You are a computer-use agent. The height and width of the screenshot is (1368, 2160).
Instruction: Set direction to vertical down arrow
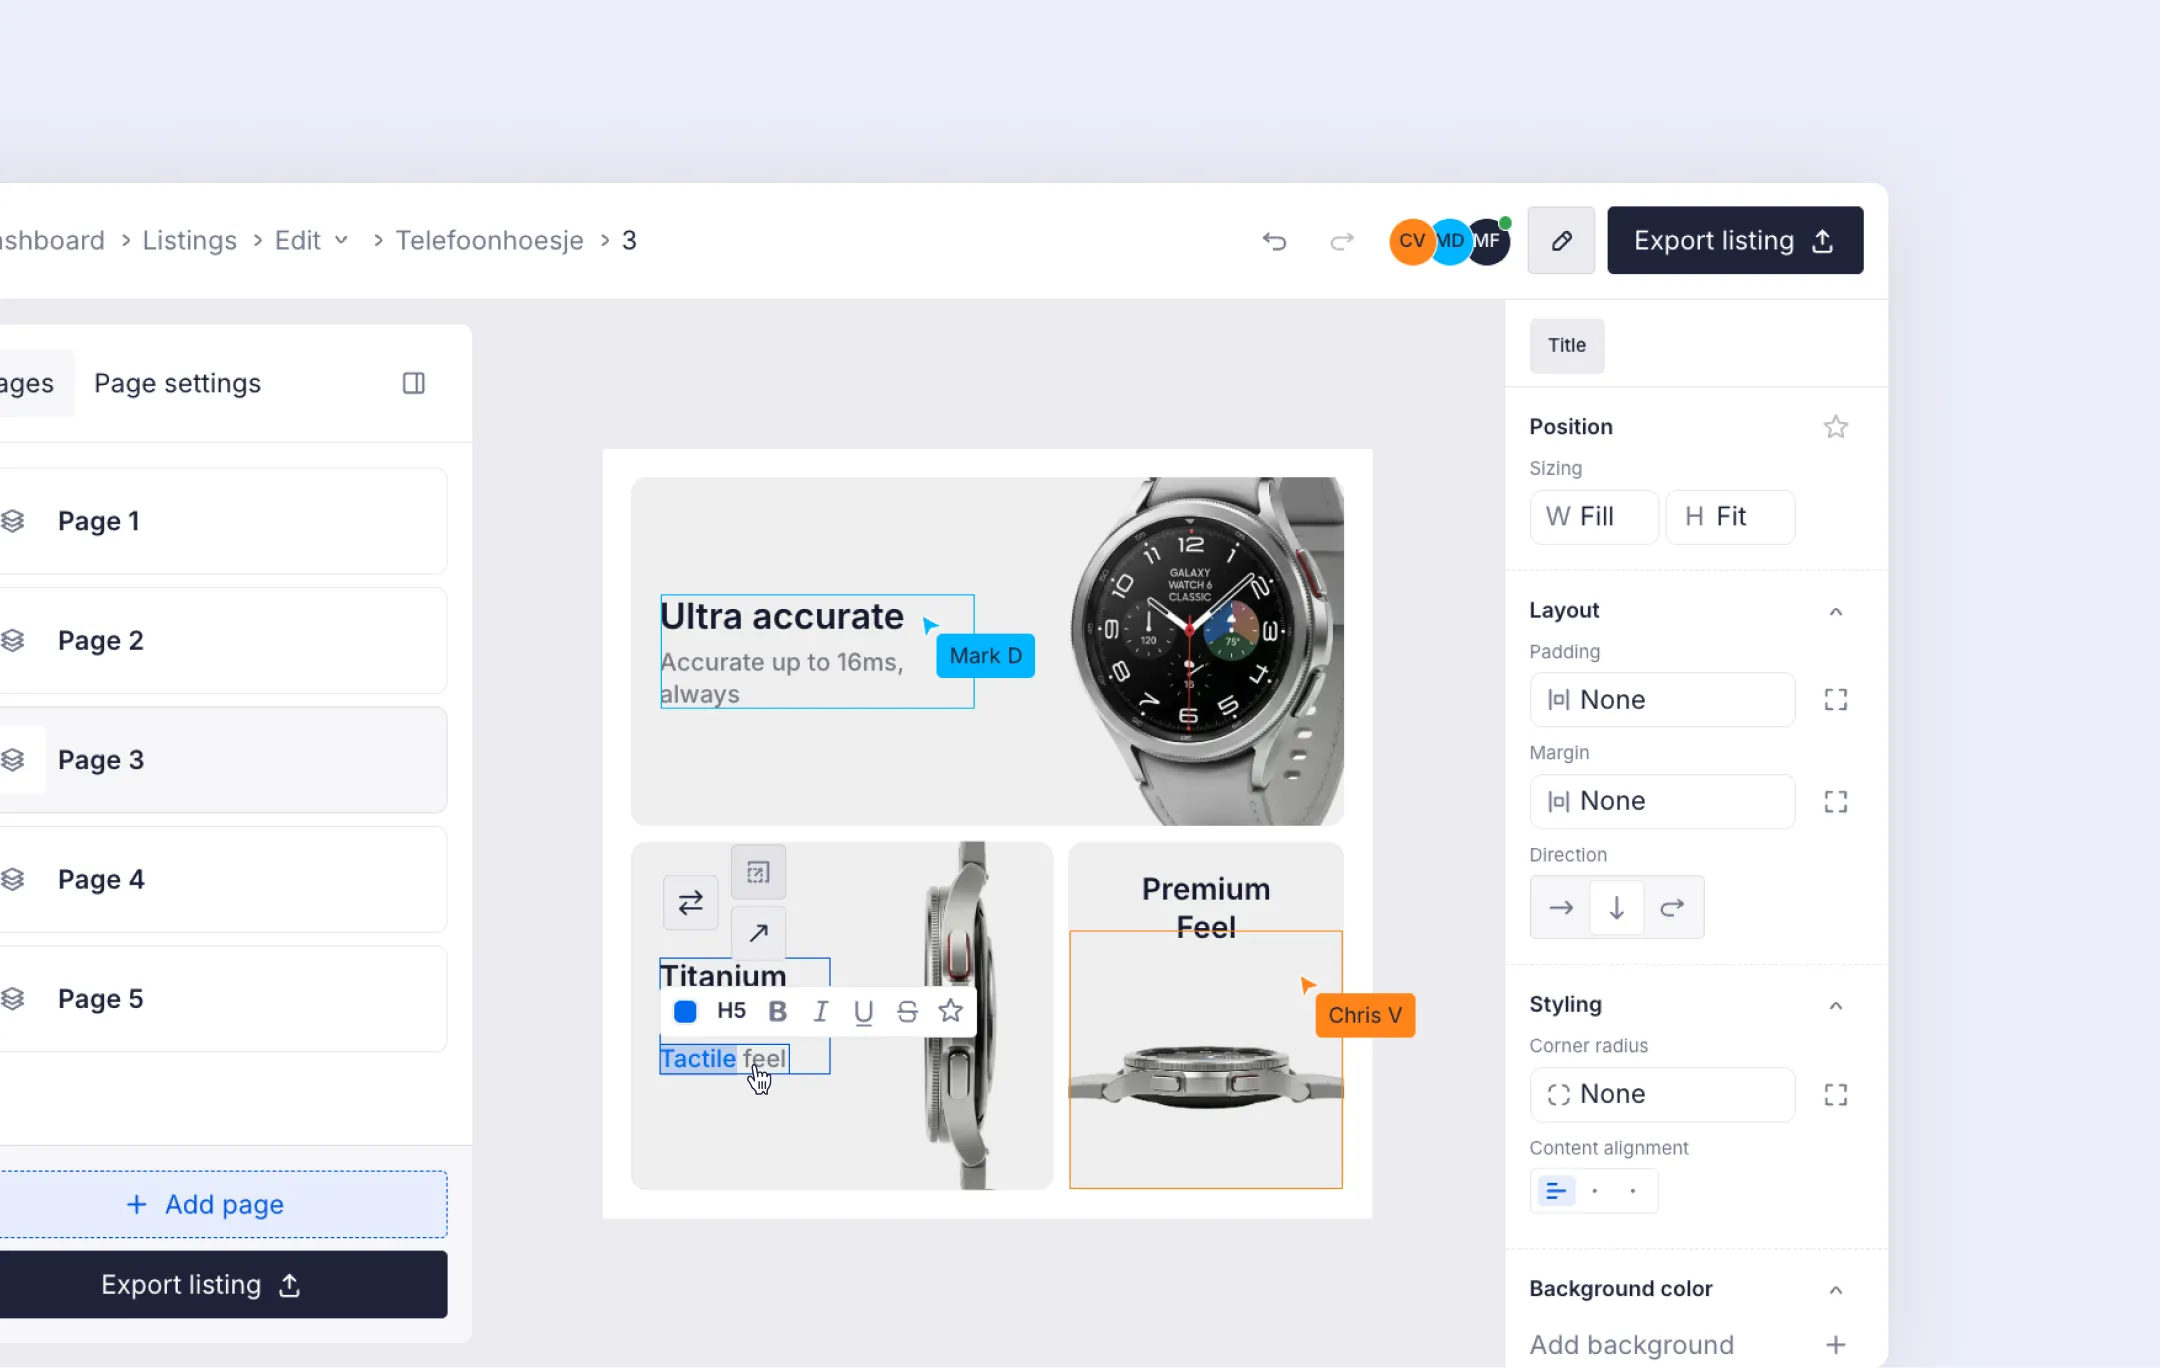coord(1617,908)
